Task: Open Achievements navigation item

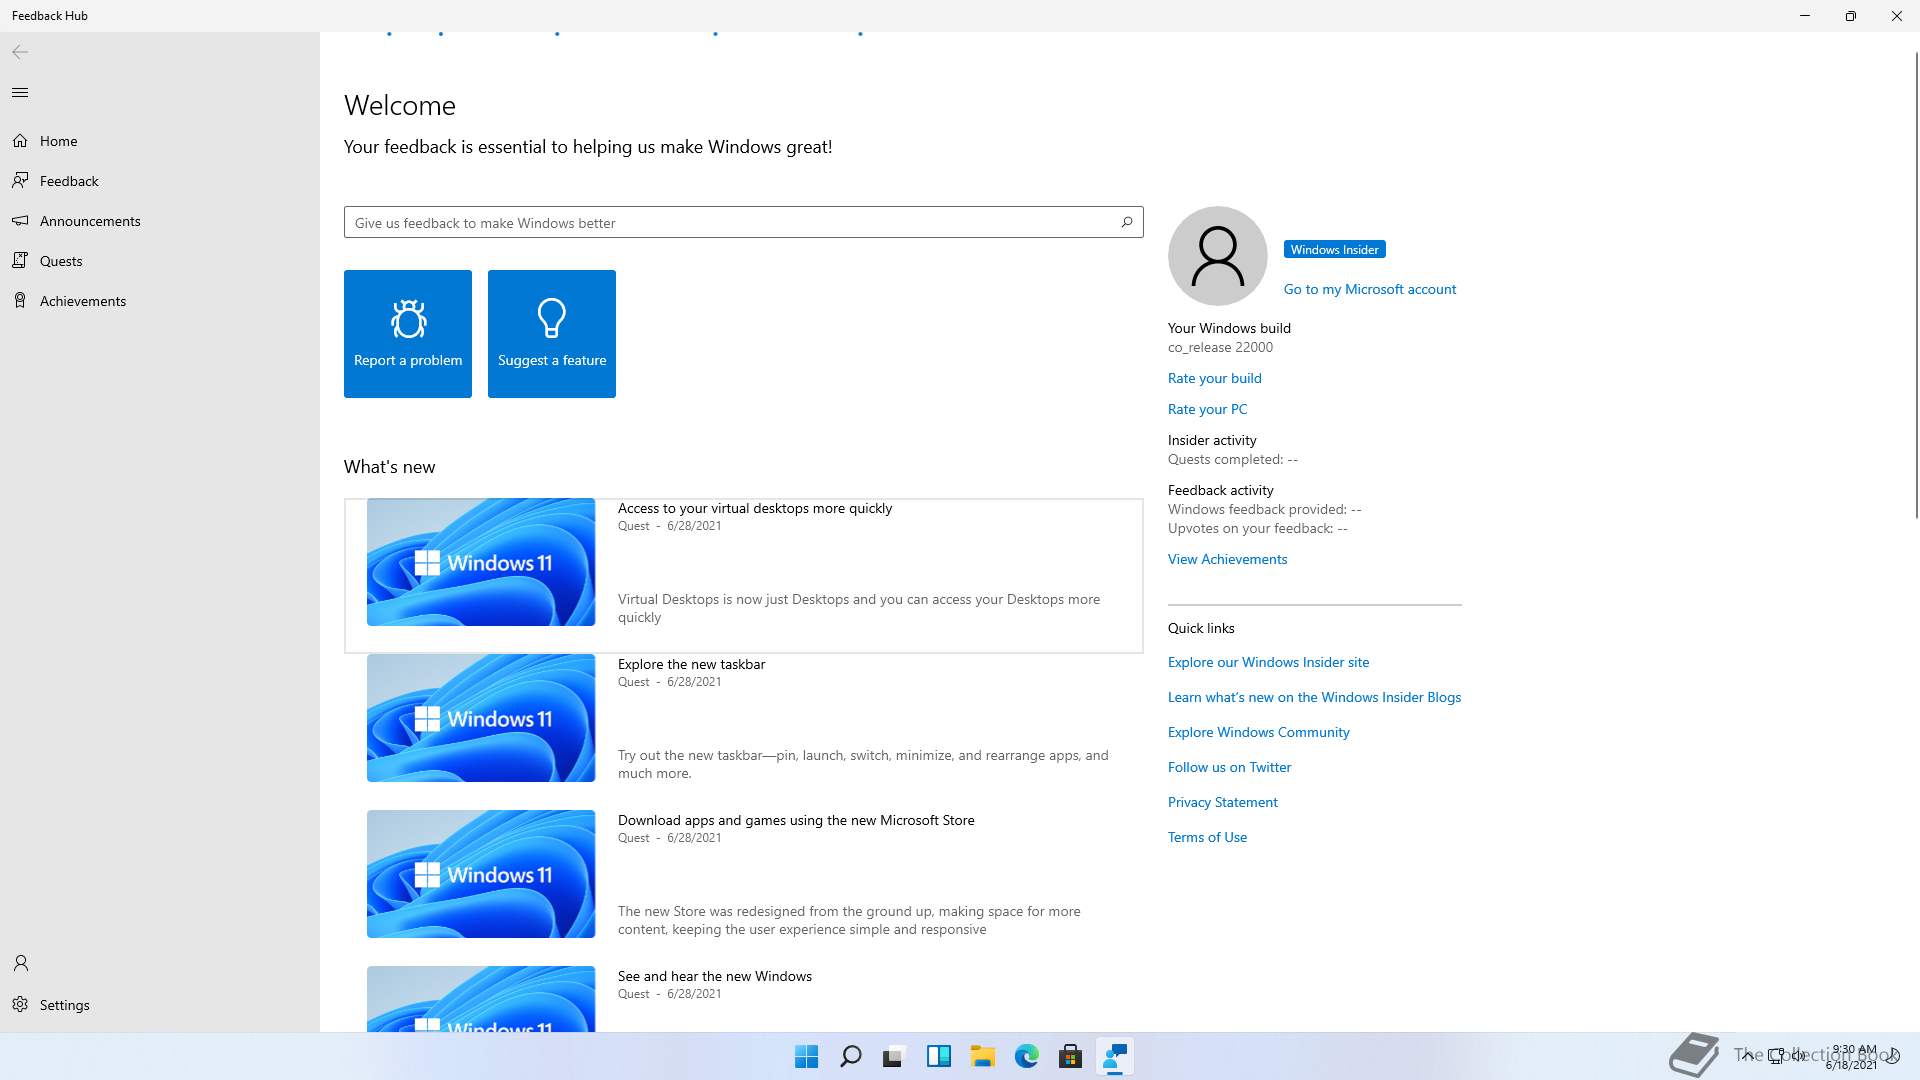Action: 83,301
